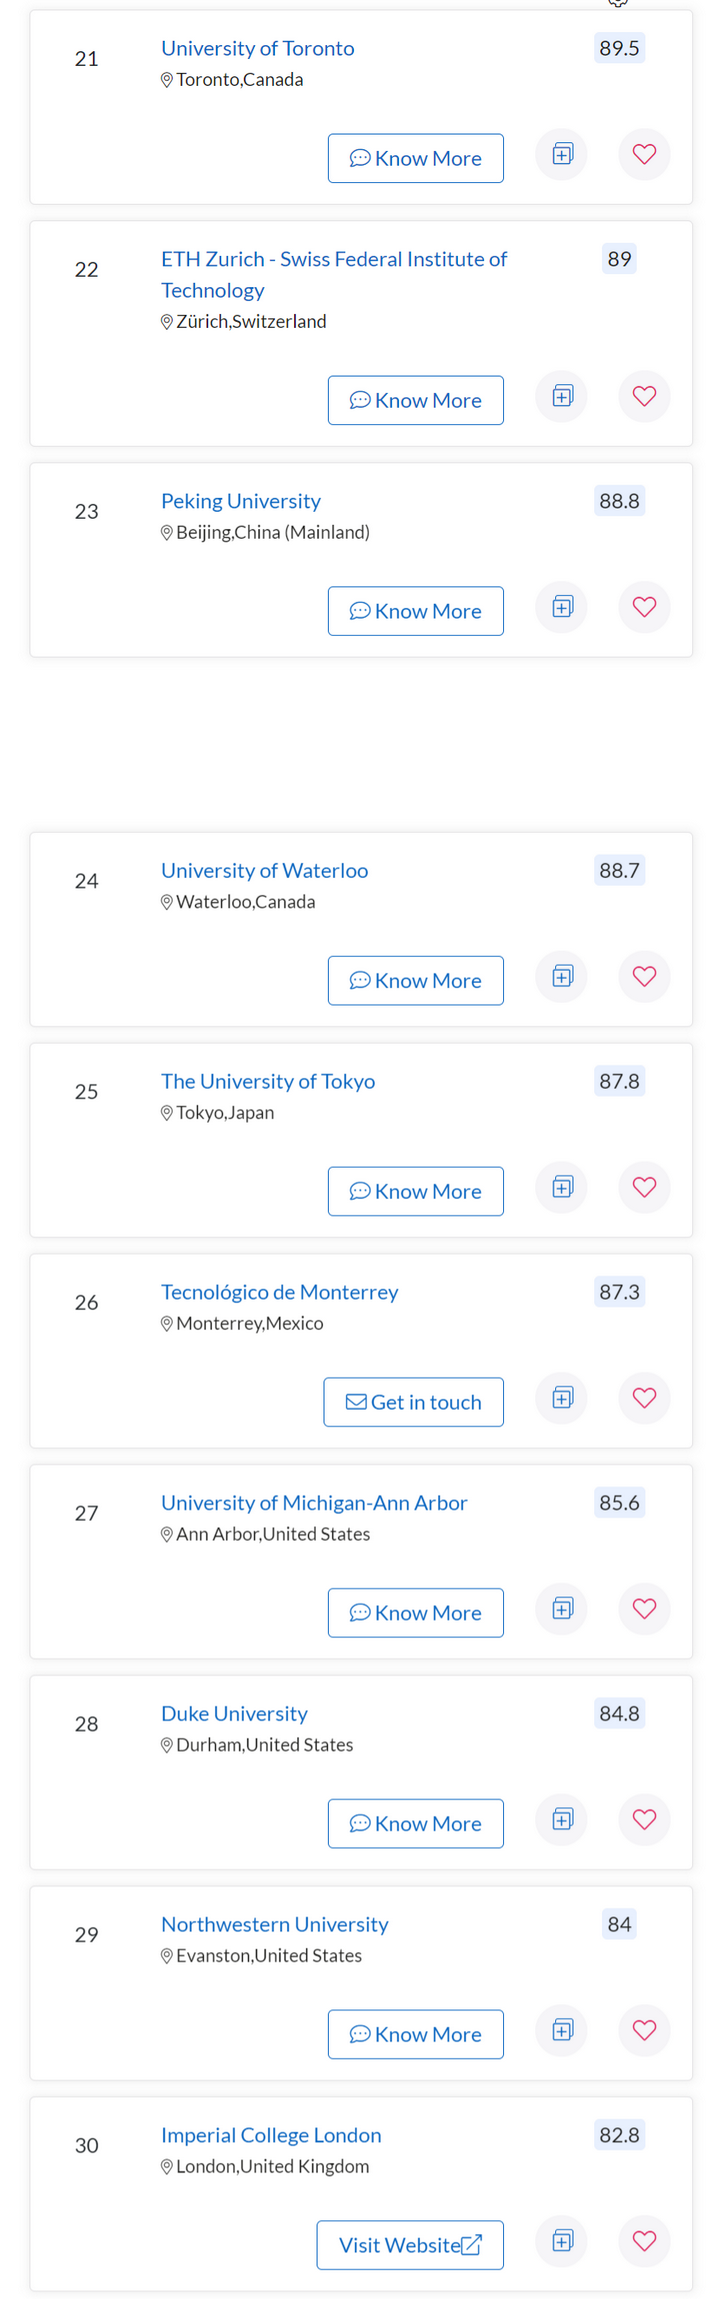The image size is (720, 2300).
Task: Shortlist Peking University using heart icon
Action: coord(644,607)
